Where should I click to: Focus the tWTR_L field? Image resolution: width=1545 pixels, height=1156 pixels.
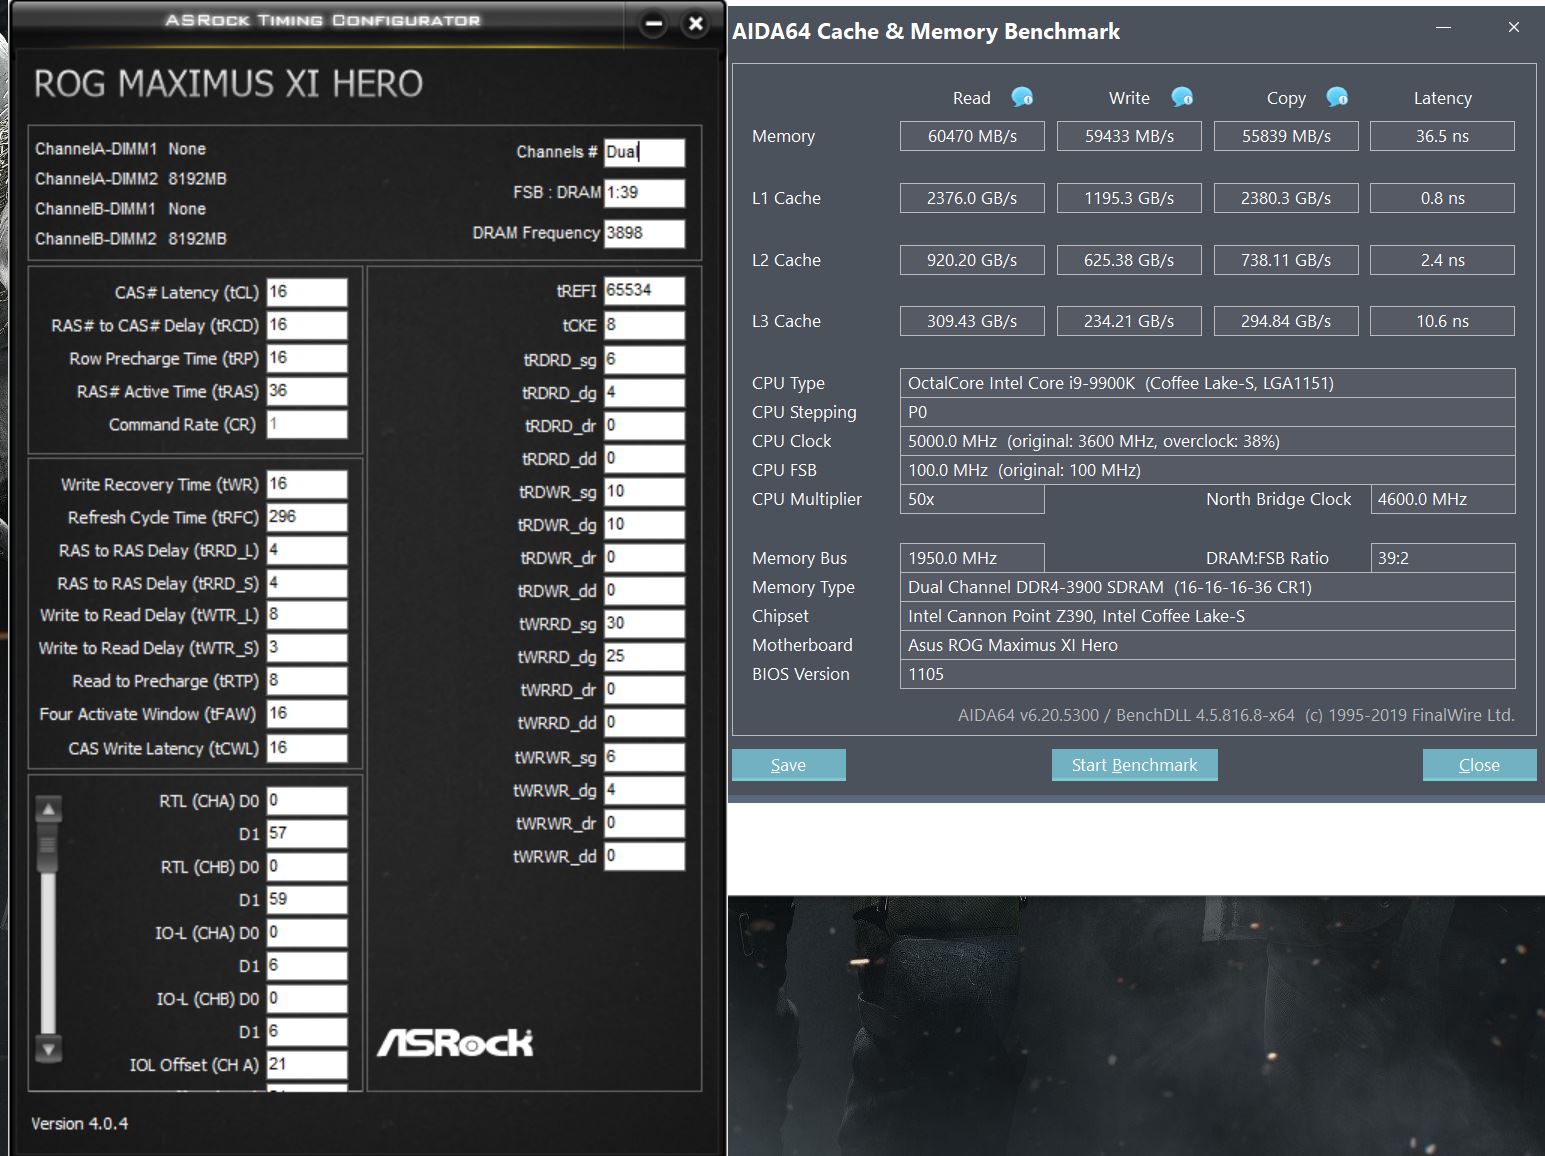[307, 615]
